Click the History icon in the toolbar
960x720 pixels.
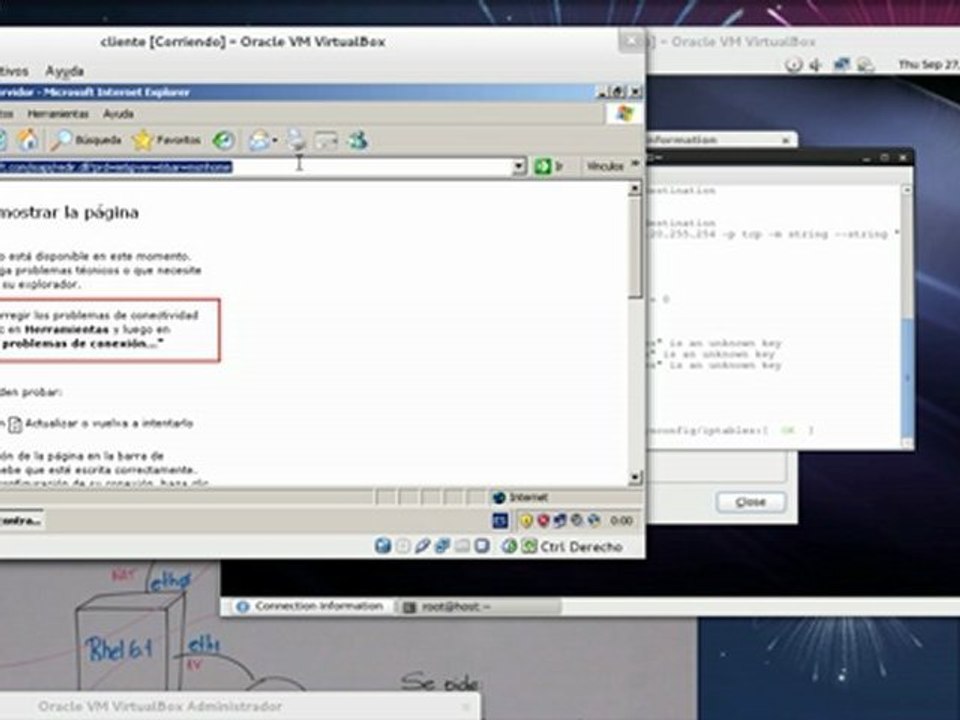(x=223, y=140)
